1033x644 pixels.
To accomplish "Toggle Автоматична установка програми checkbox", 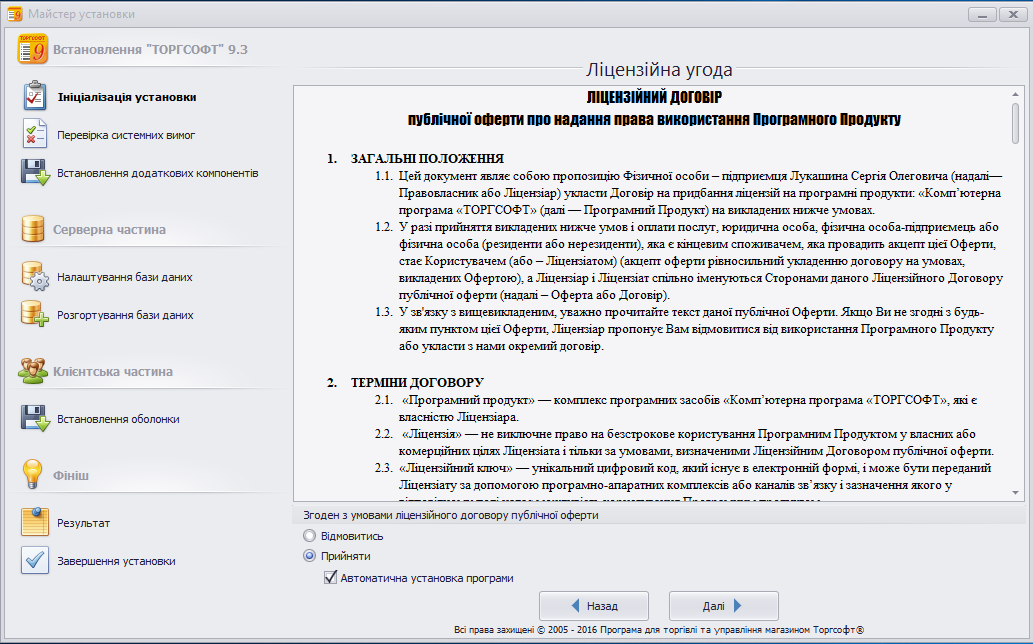I will 330,578.
